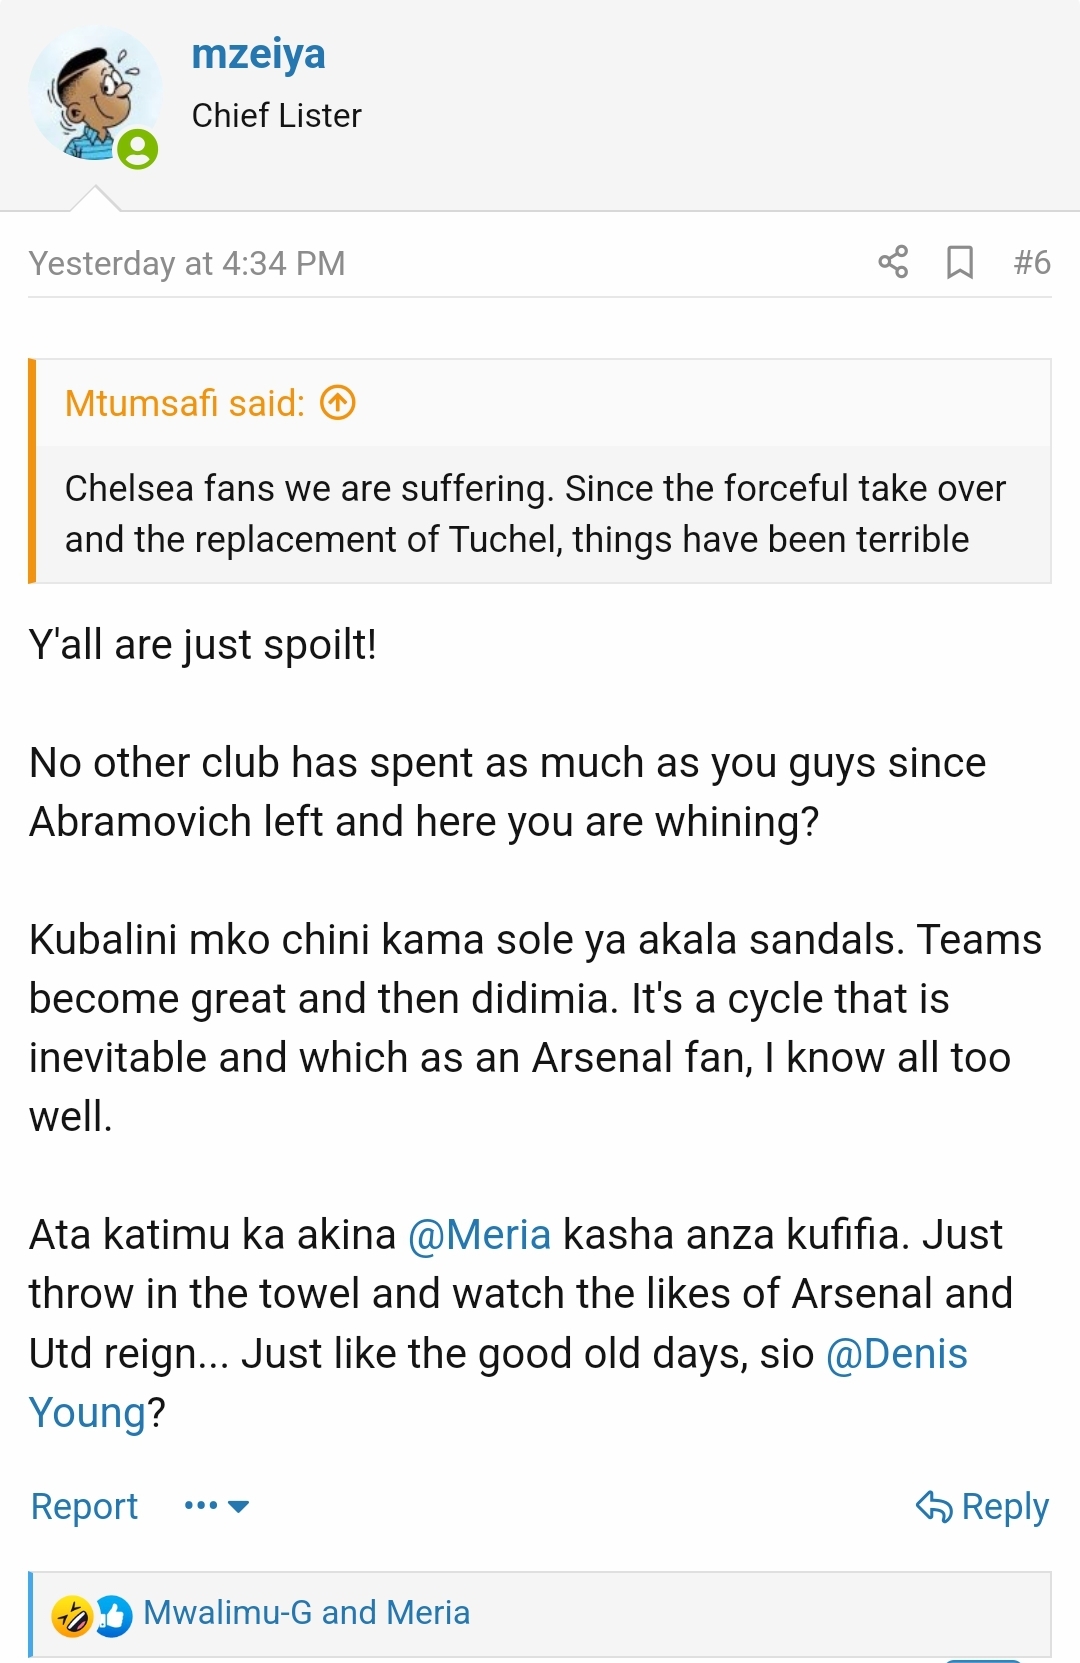Open the mzeiya cartoon avatar picture

point(95,96)
